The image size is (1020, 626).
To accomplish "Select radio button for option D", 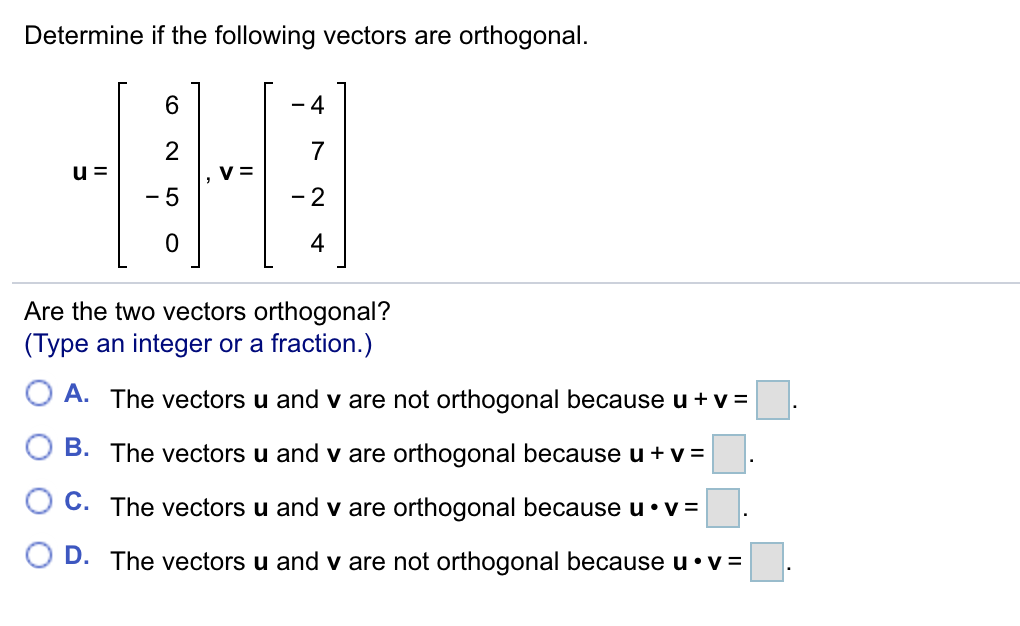I will tap(39, 555).
